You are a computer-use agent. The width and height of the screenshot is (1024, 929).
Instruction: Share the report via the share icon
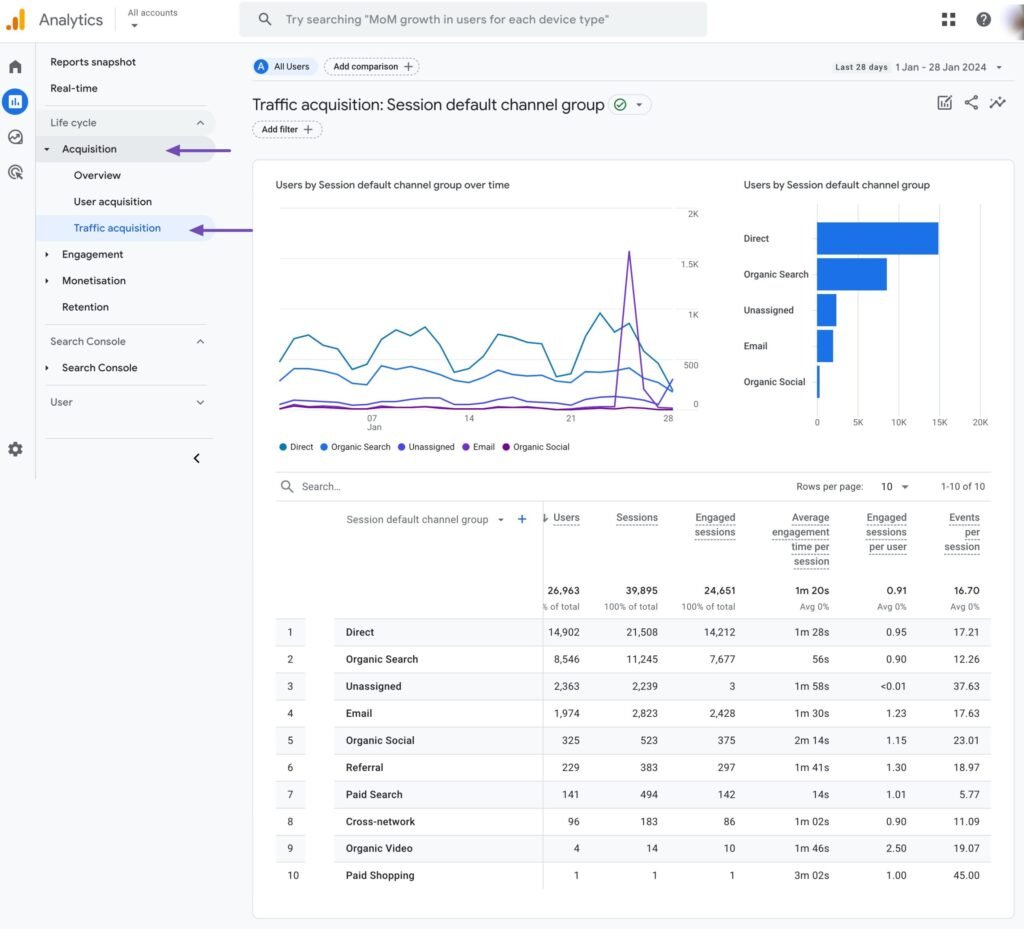click(971, 102)
